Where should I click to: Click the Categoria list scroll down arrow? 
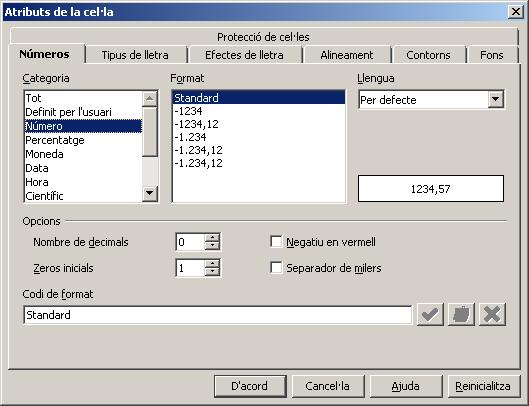[x=149, y=194]
